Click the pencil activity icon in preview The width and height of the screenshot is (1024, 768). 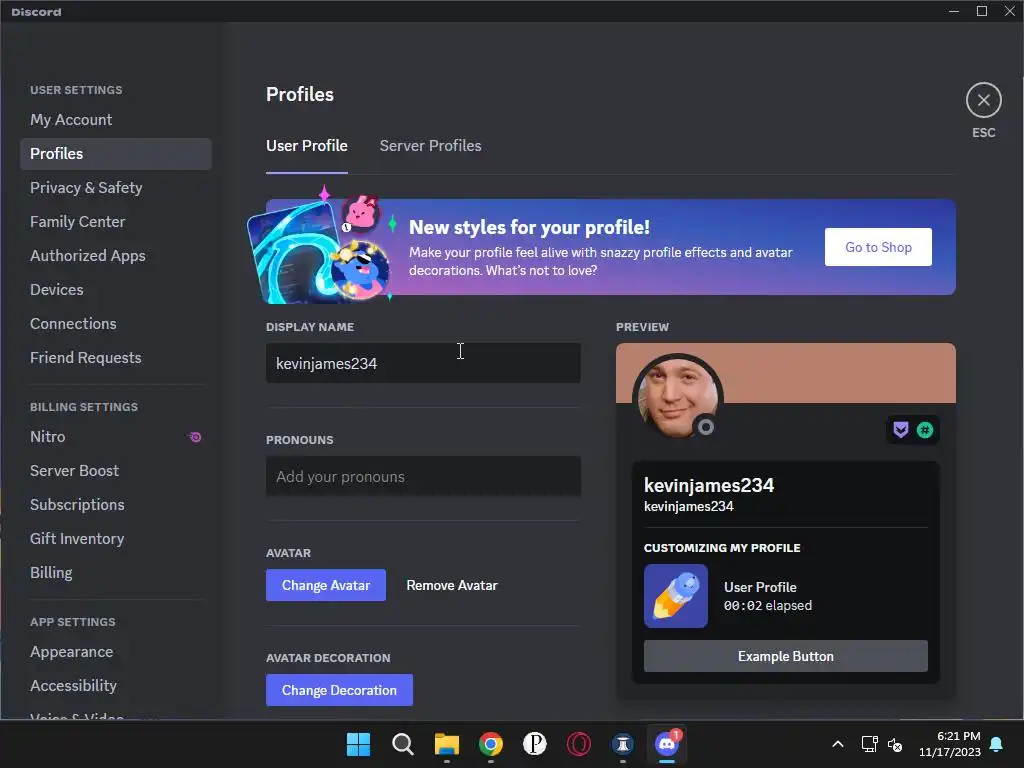coord(676,596)
